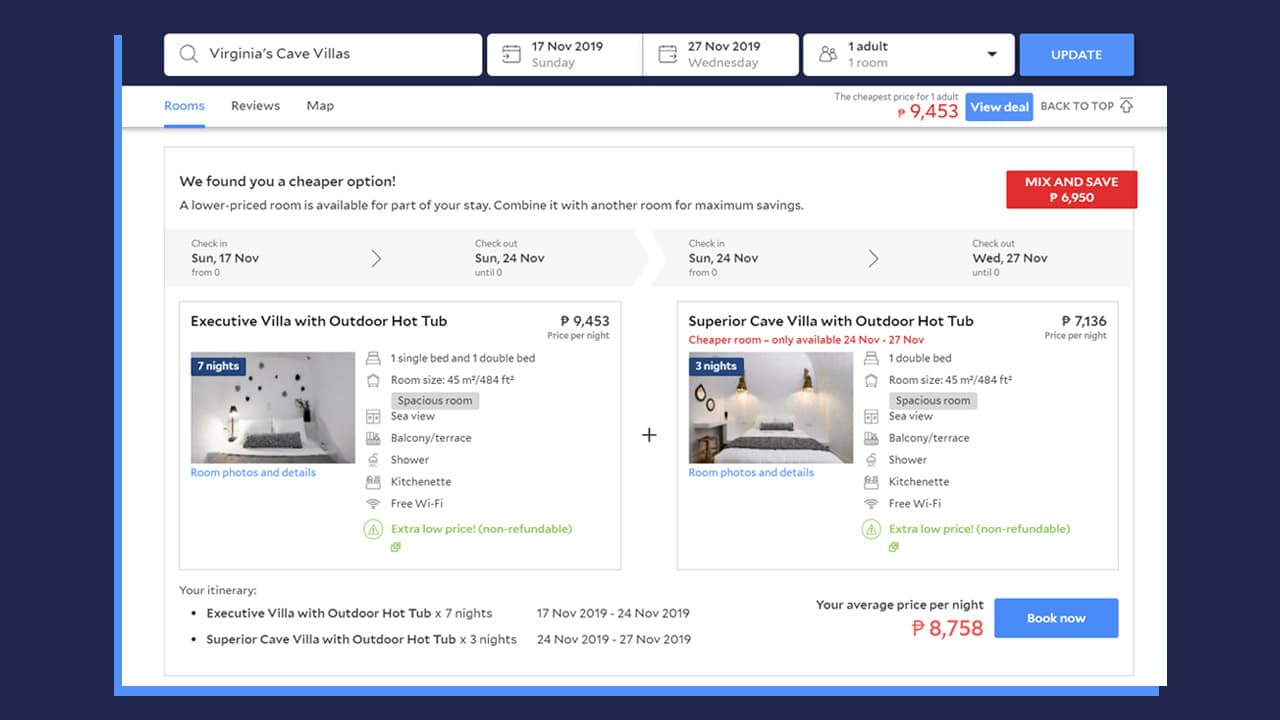Screen dimensions: 1280x720
Task: Click the Back to Top arrow icon
Action: pyautogui.click(x=1126, y=106)
